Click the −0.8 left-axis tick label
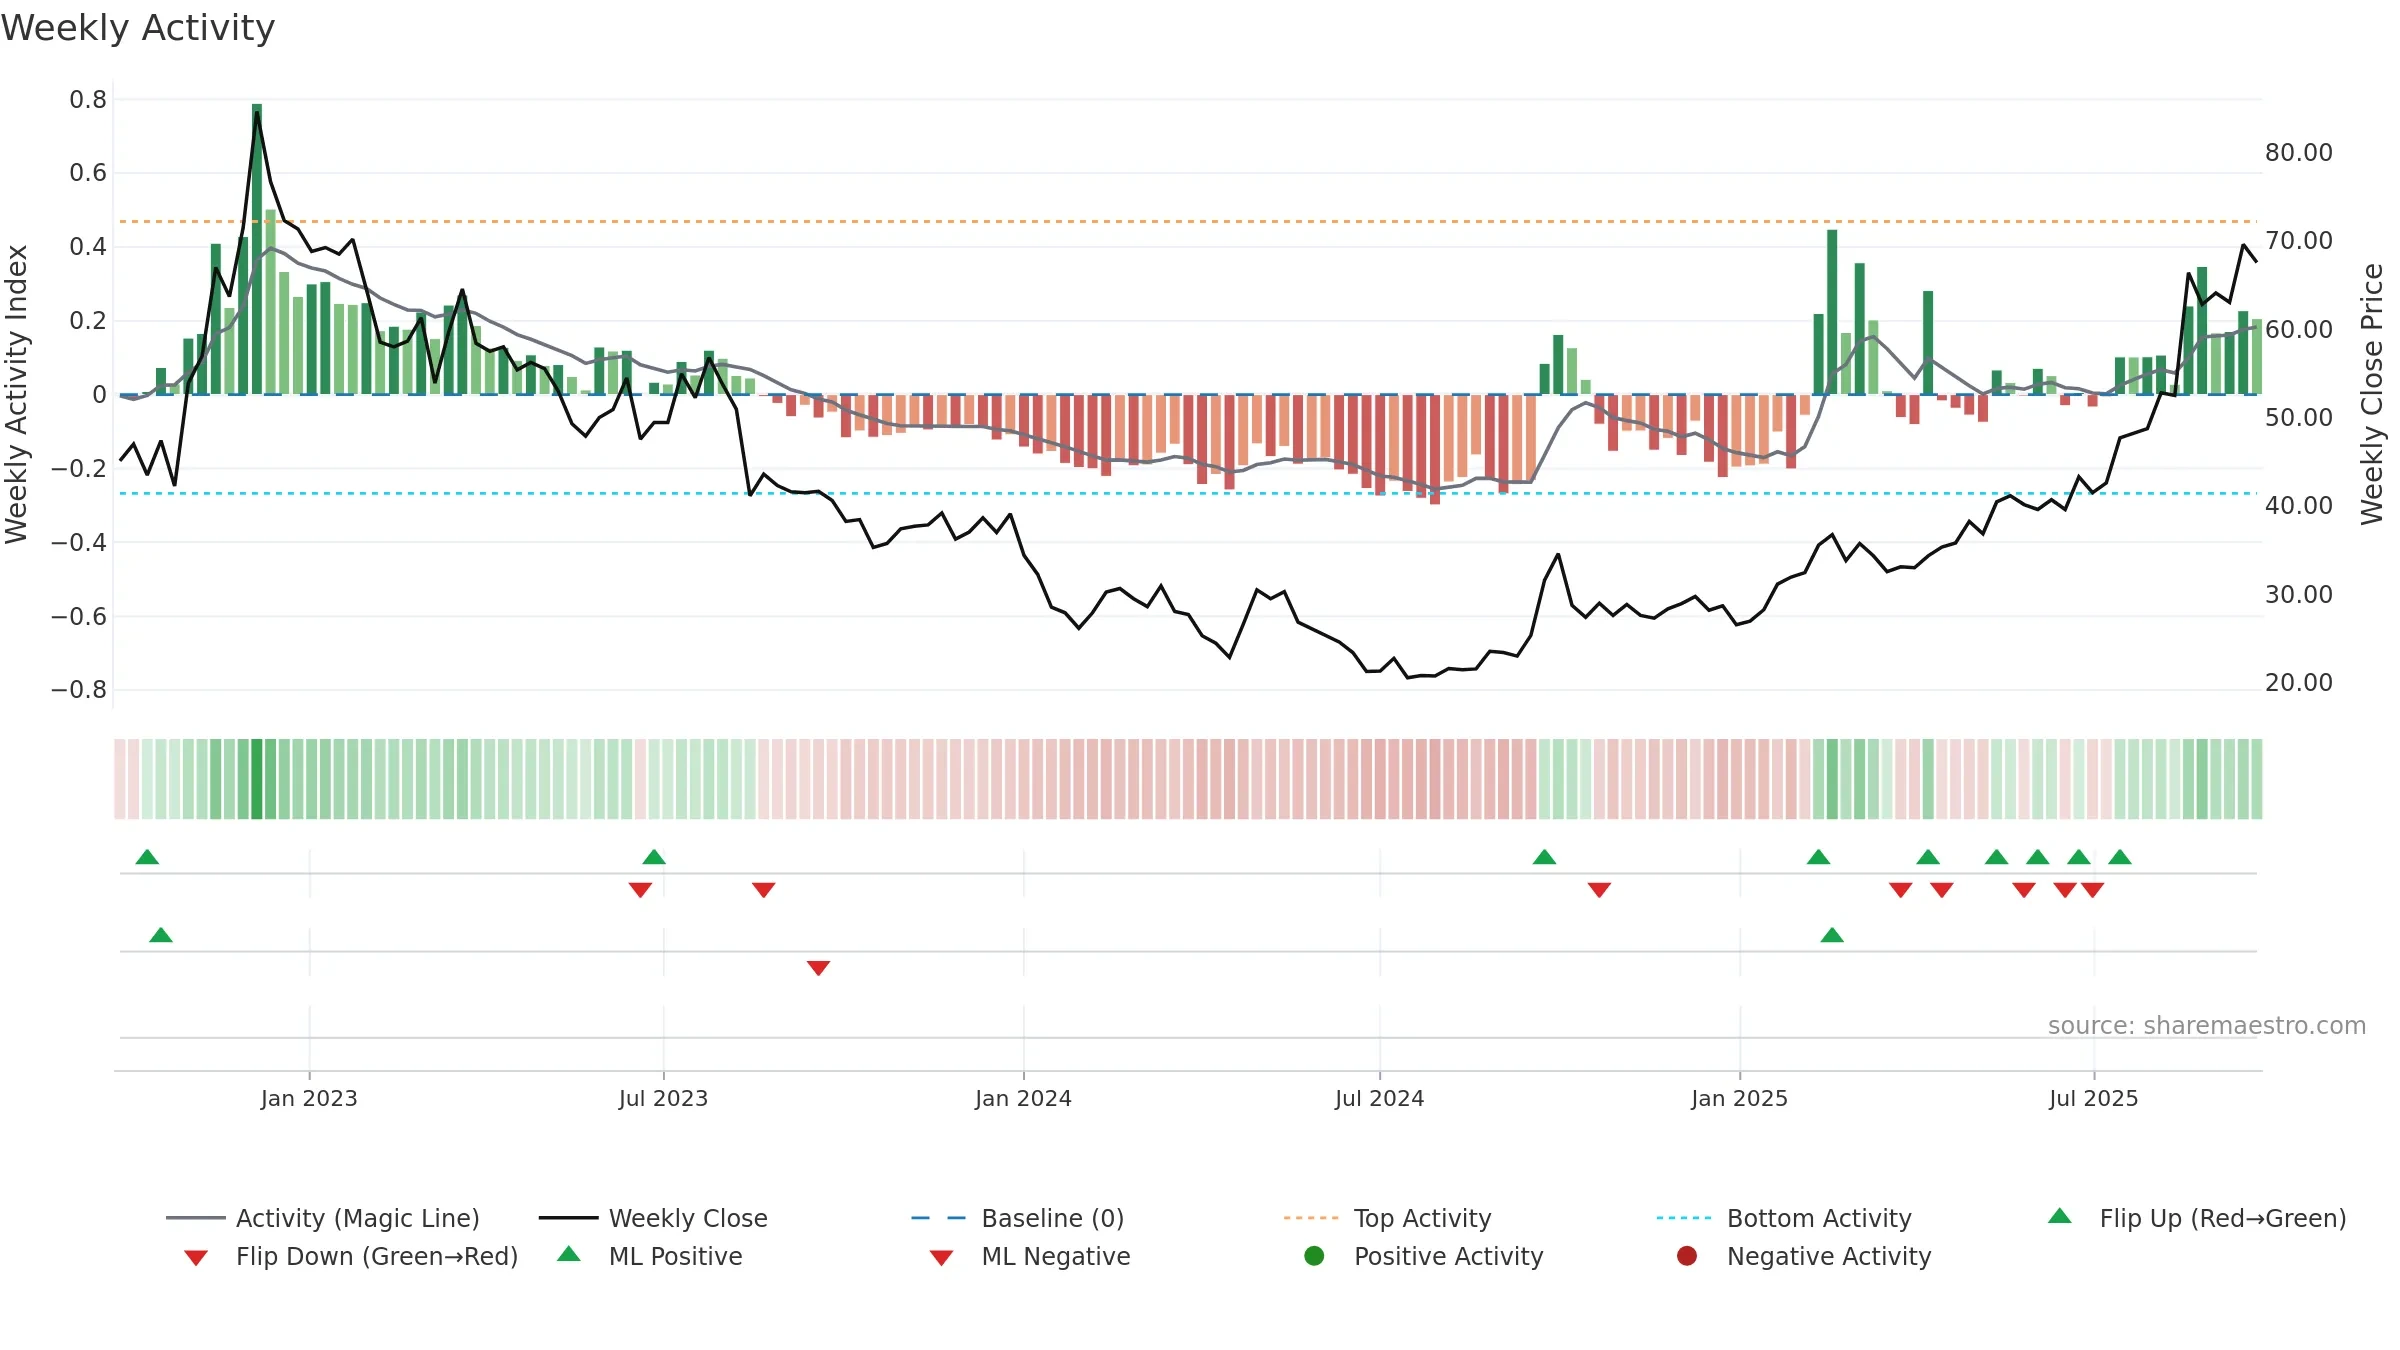 click(x=79, y=689)
